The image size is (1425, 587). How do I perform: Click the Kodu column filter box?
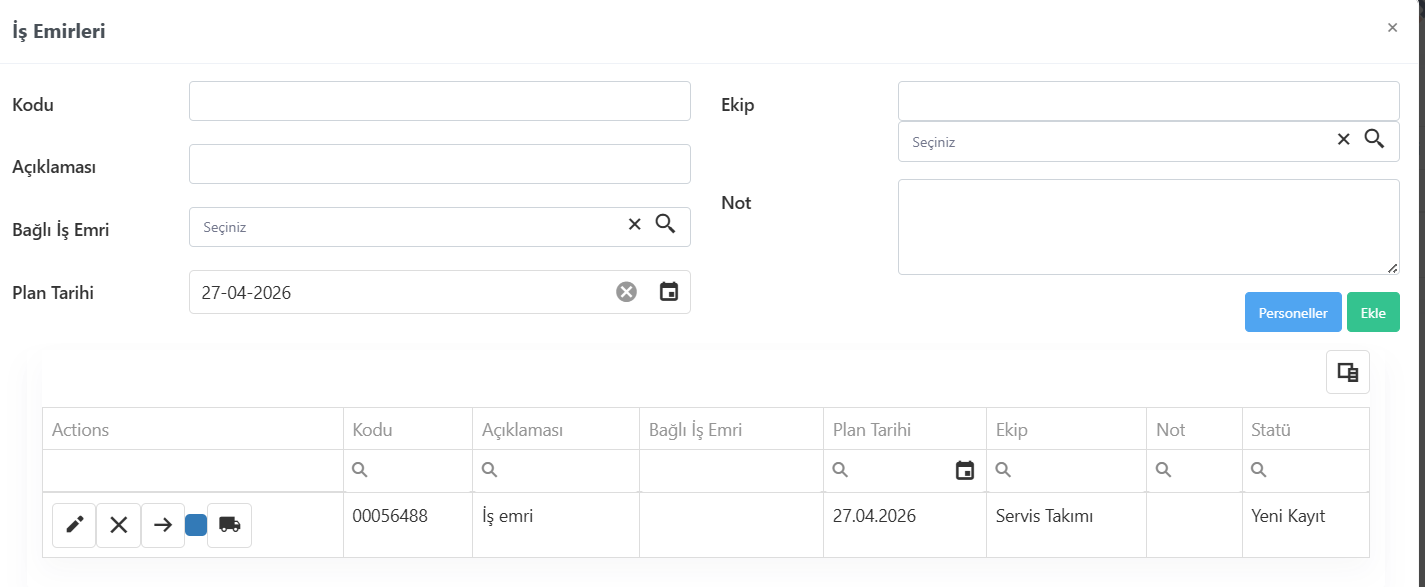[408, 470]
